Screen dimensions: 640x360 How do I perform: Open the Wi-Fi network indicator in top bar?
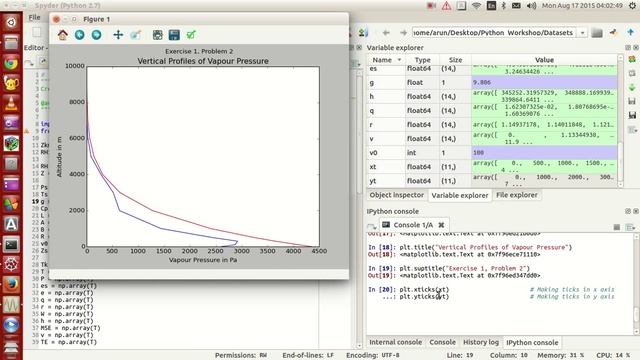tap(476, 6)
